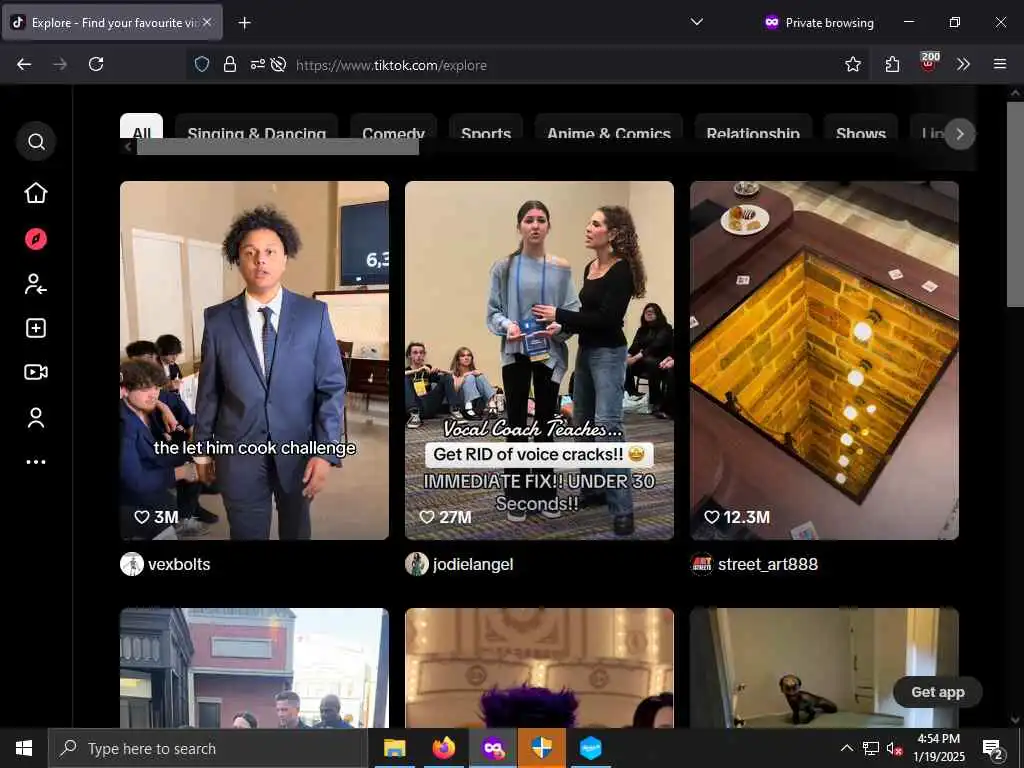Open a new browser tab
Screen dimensions: 1024x768
click(244, 23)
